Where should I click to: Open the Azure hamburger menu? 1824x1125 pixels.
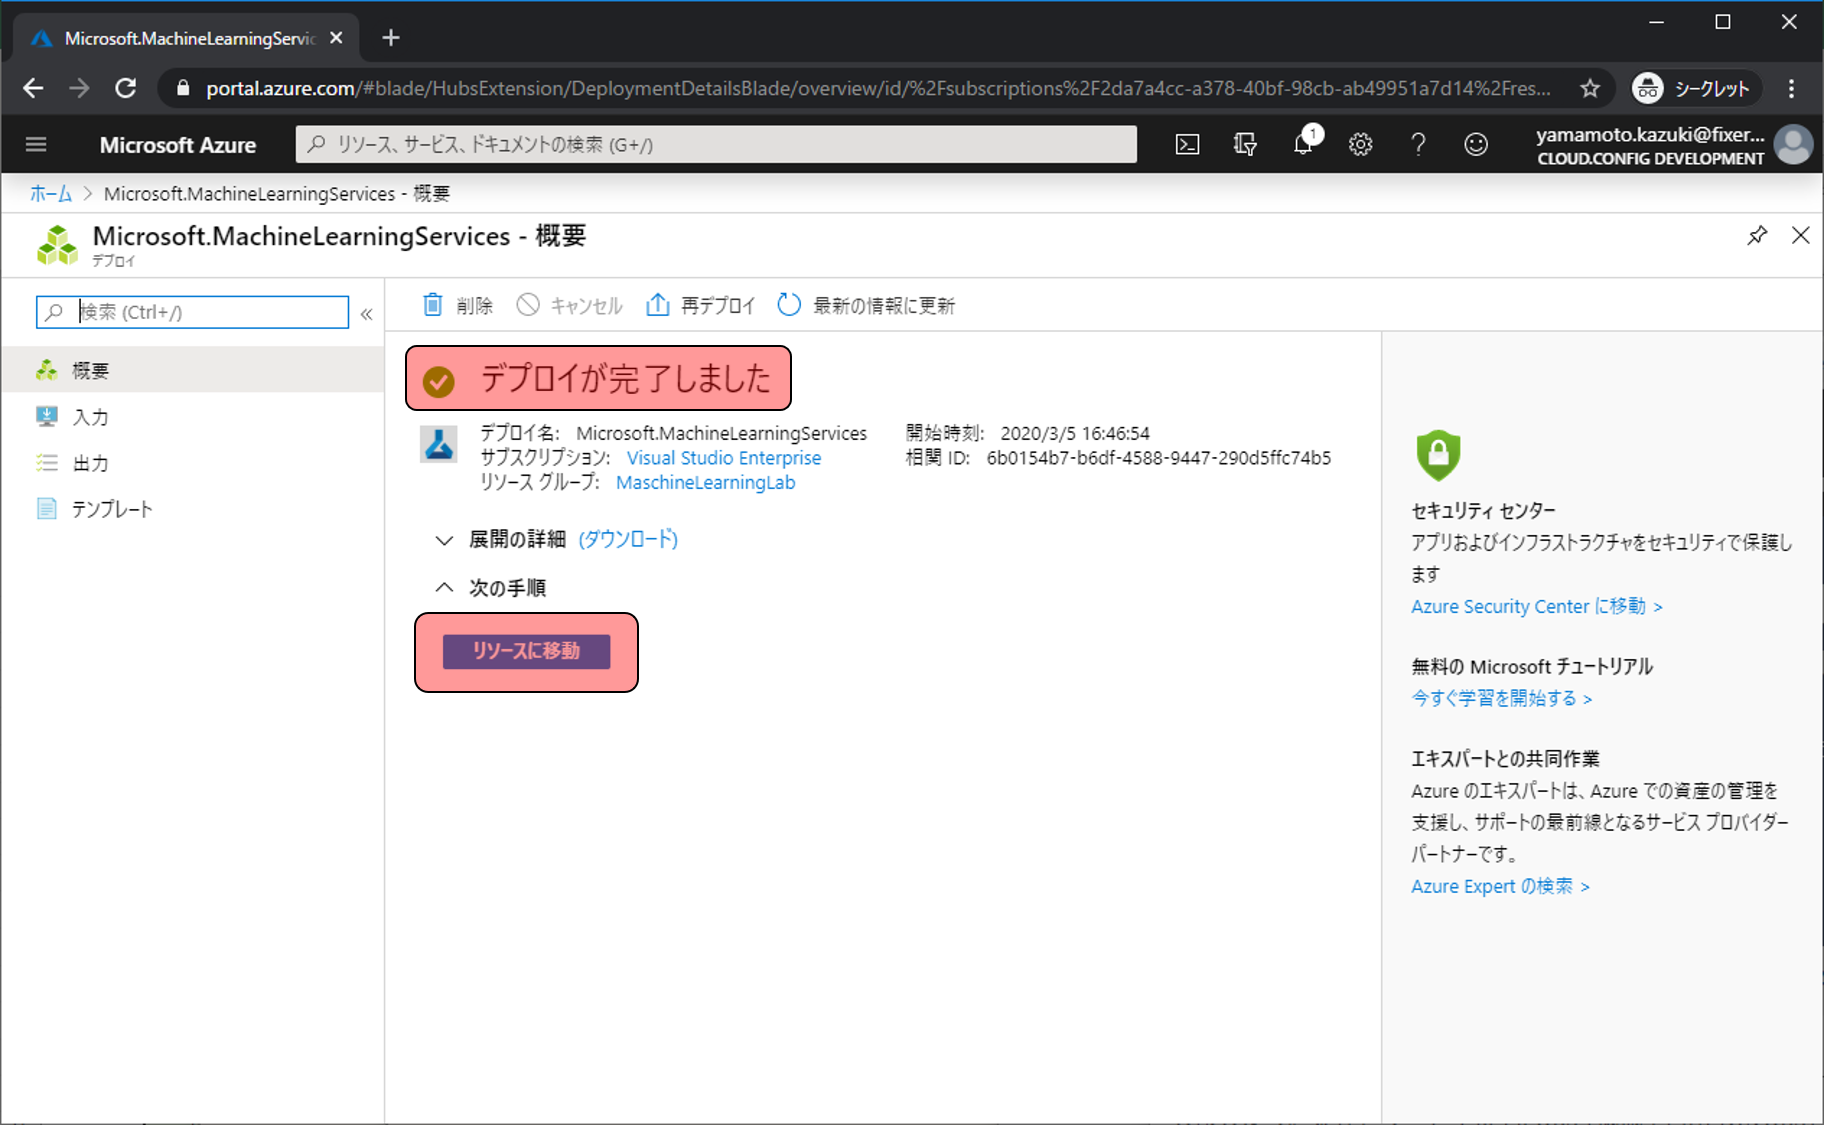coord(36,145)
